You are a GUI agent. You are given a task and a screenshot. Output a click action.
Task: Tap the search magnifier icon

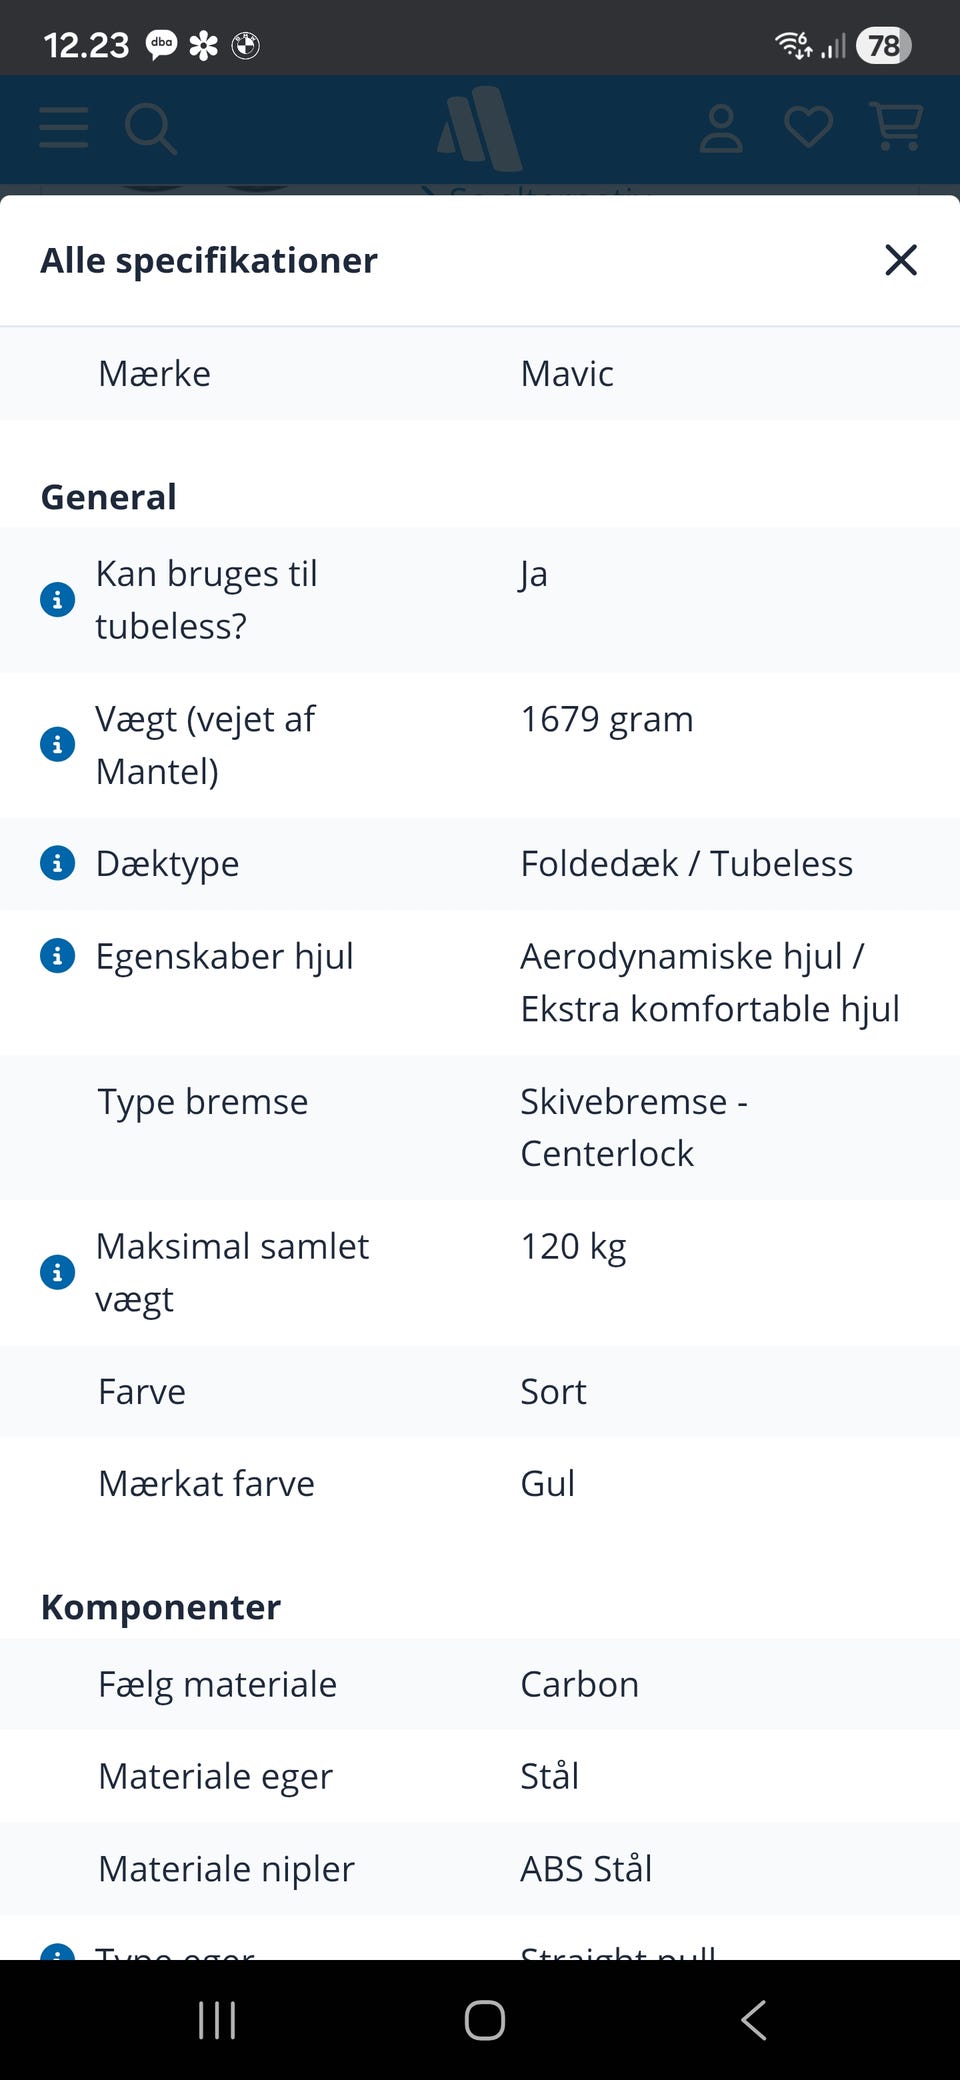[151, 129]
